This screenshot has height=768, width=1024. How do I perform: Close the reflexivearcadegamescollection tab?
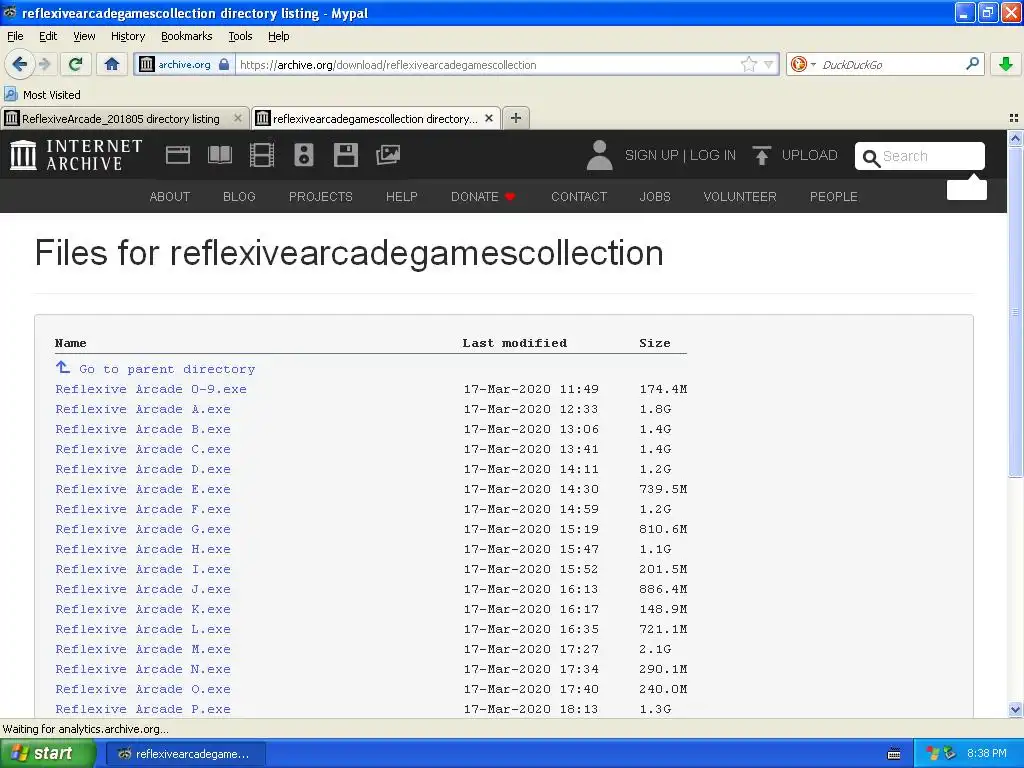coord(488,118)
